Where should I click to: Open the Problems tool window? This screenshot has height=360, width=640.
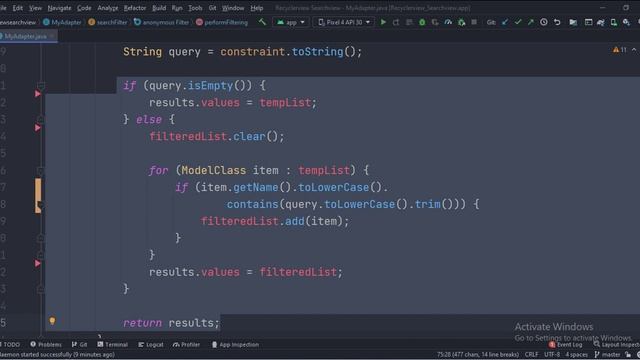point(46,344)
